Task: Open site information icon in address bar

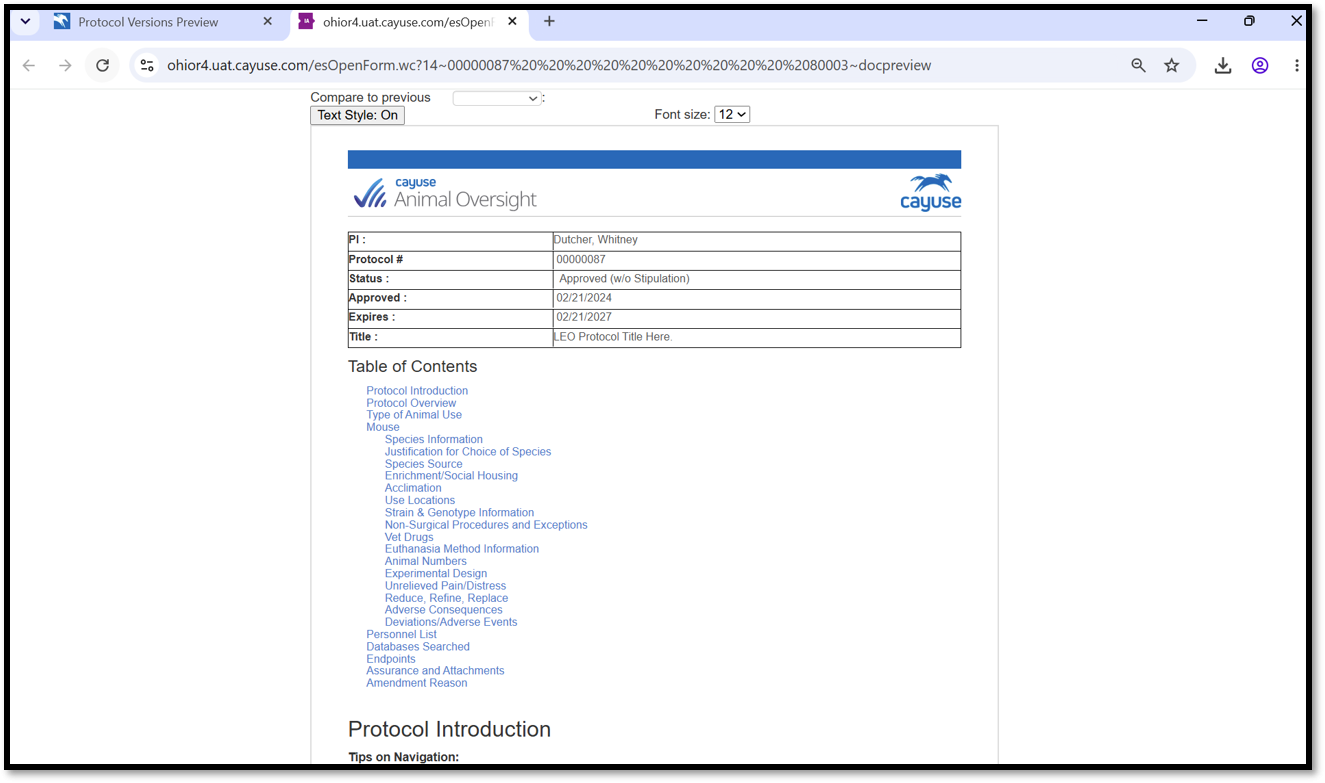Action: tap(147, 65)
